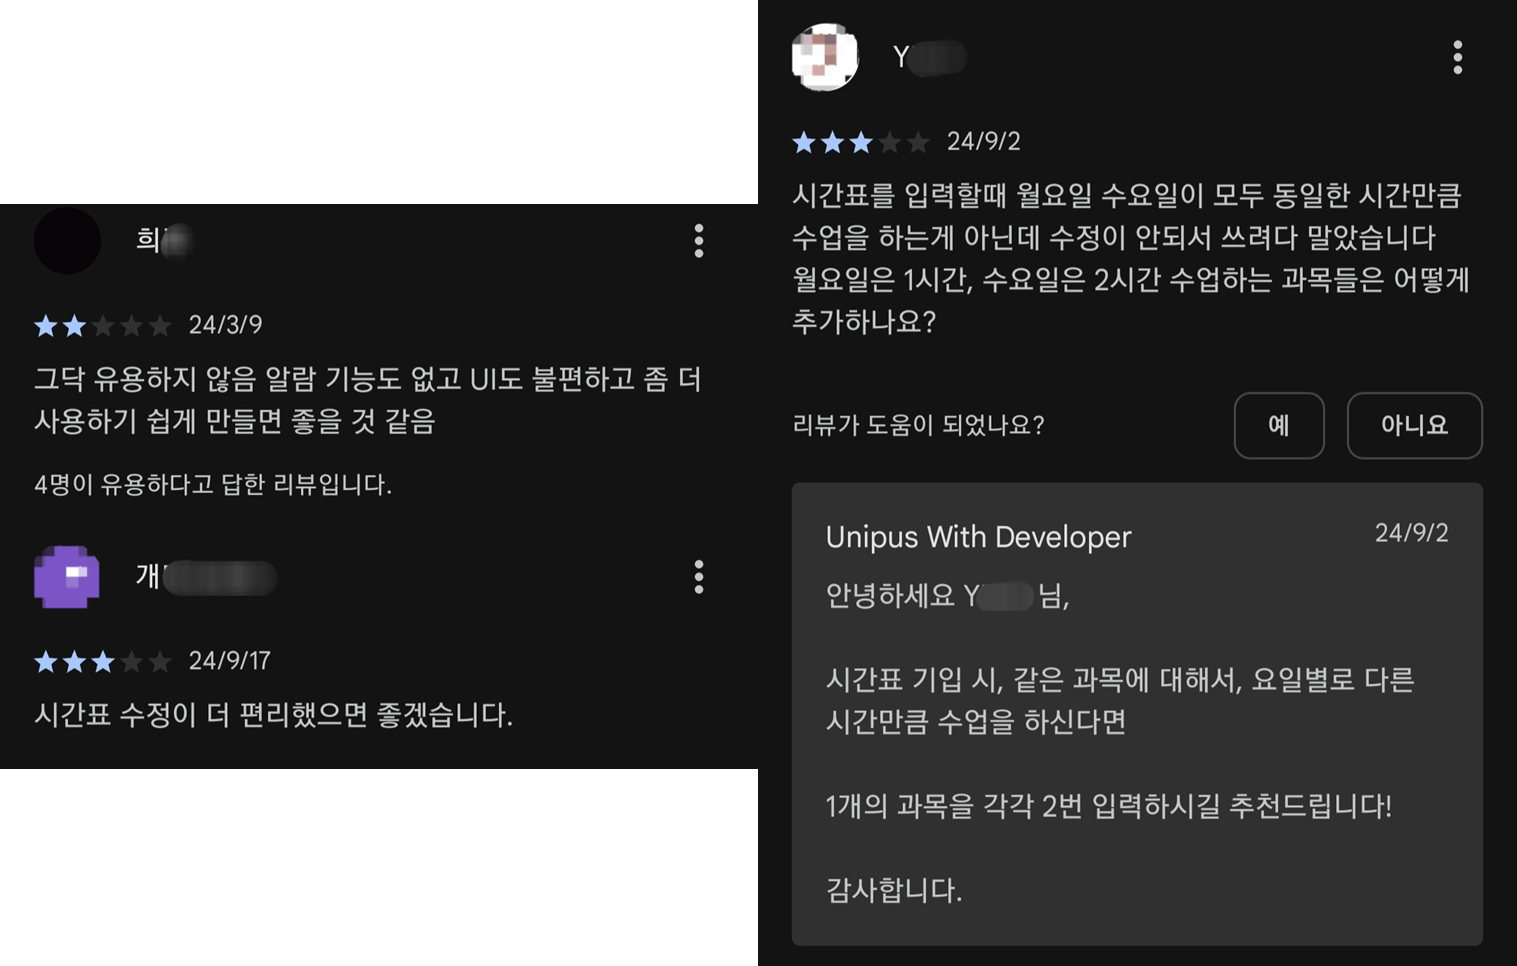Open the three-dot menu for reviewer 희's review
This screenshot has width=1517, height=966.
(x=699, y=241)
